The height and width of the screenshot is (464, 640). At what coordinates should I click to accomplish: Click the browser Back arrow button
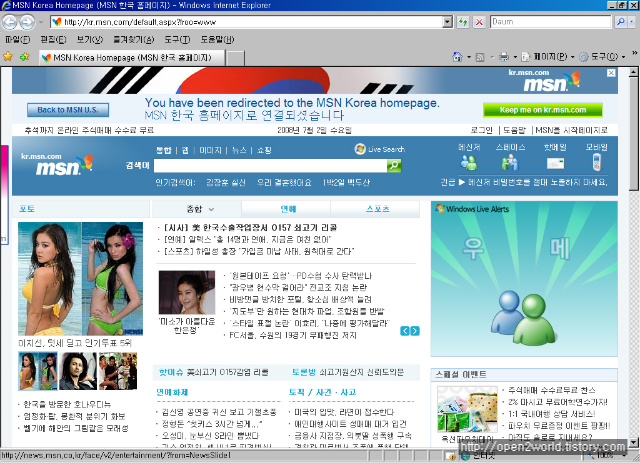[x=10, y=22]
